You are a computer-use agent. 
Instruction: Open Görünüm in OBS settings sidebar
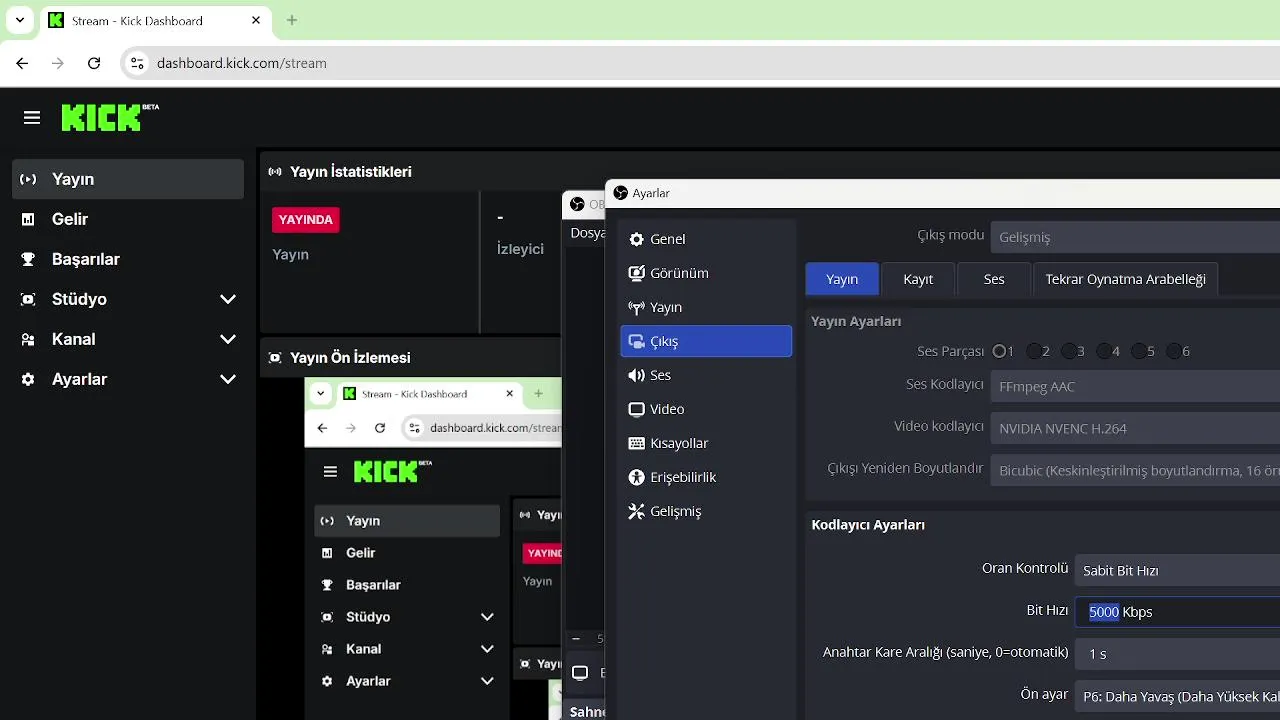tap(706, 273)
